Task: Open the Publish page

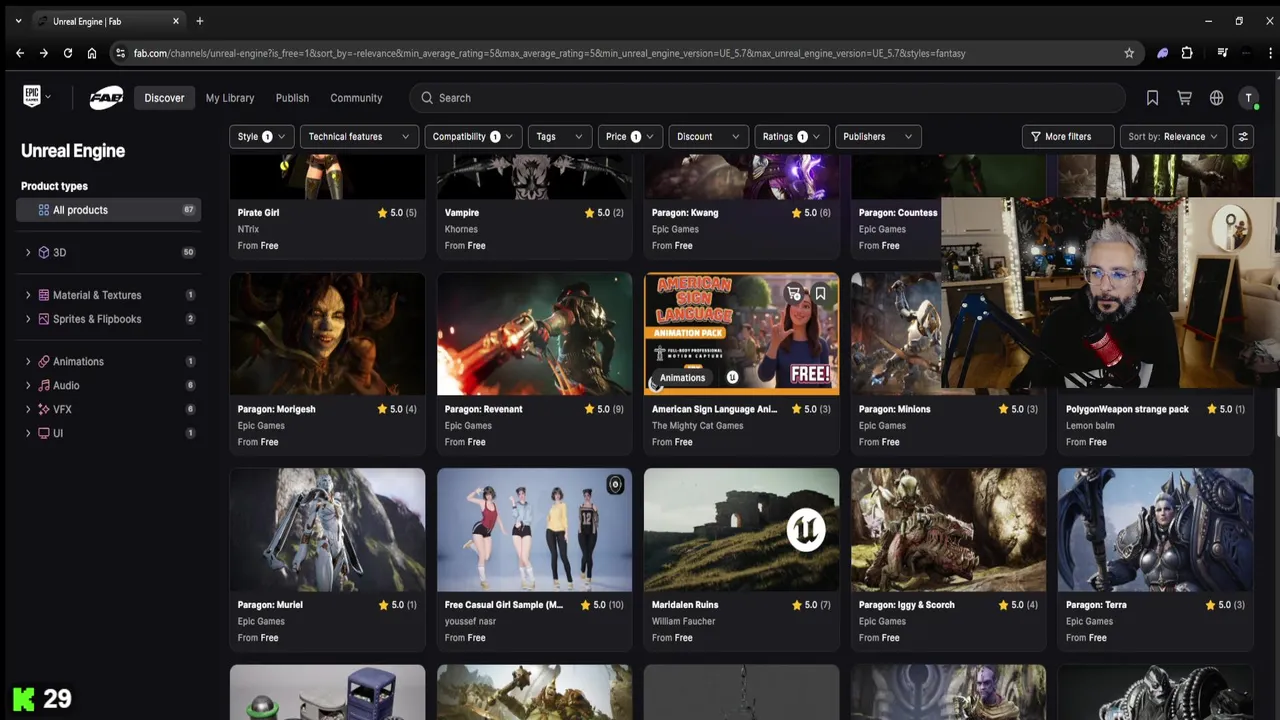Action: (292, 98)
